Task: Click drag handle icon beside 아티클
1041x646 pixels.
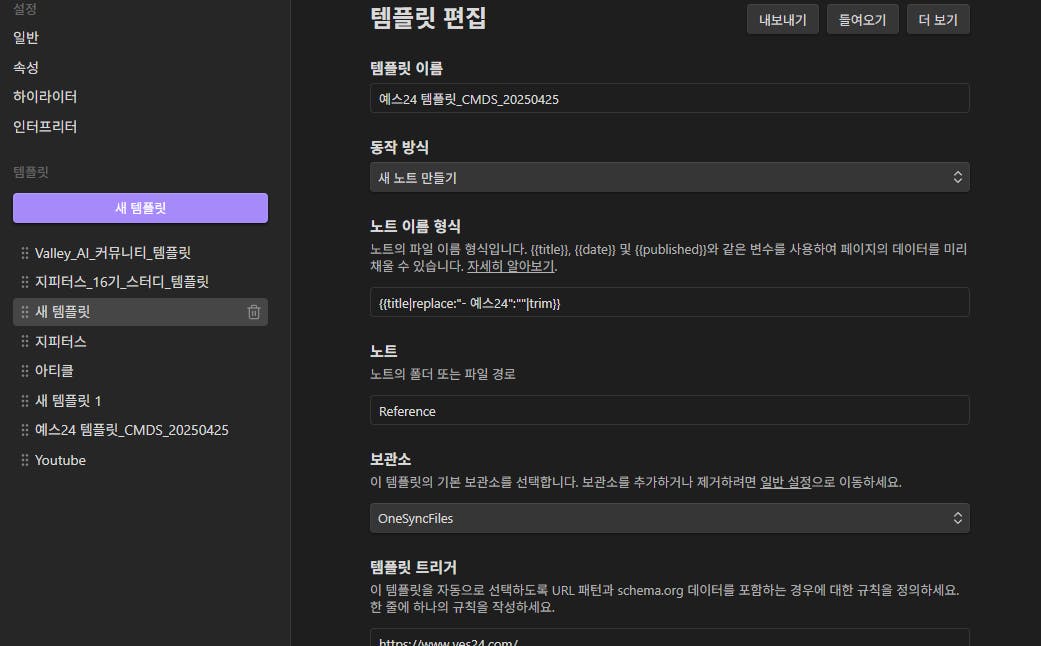Action: pyautogui.click(x=25, y=370)
